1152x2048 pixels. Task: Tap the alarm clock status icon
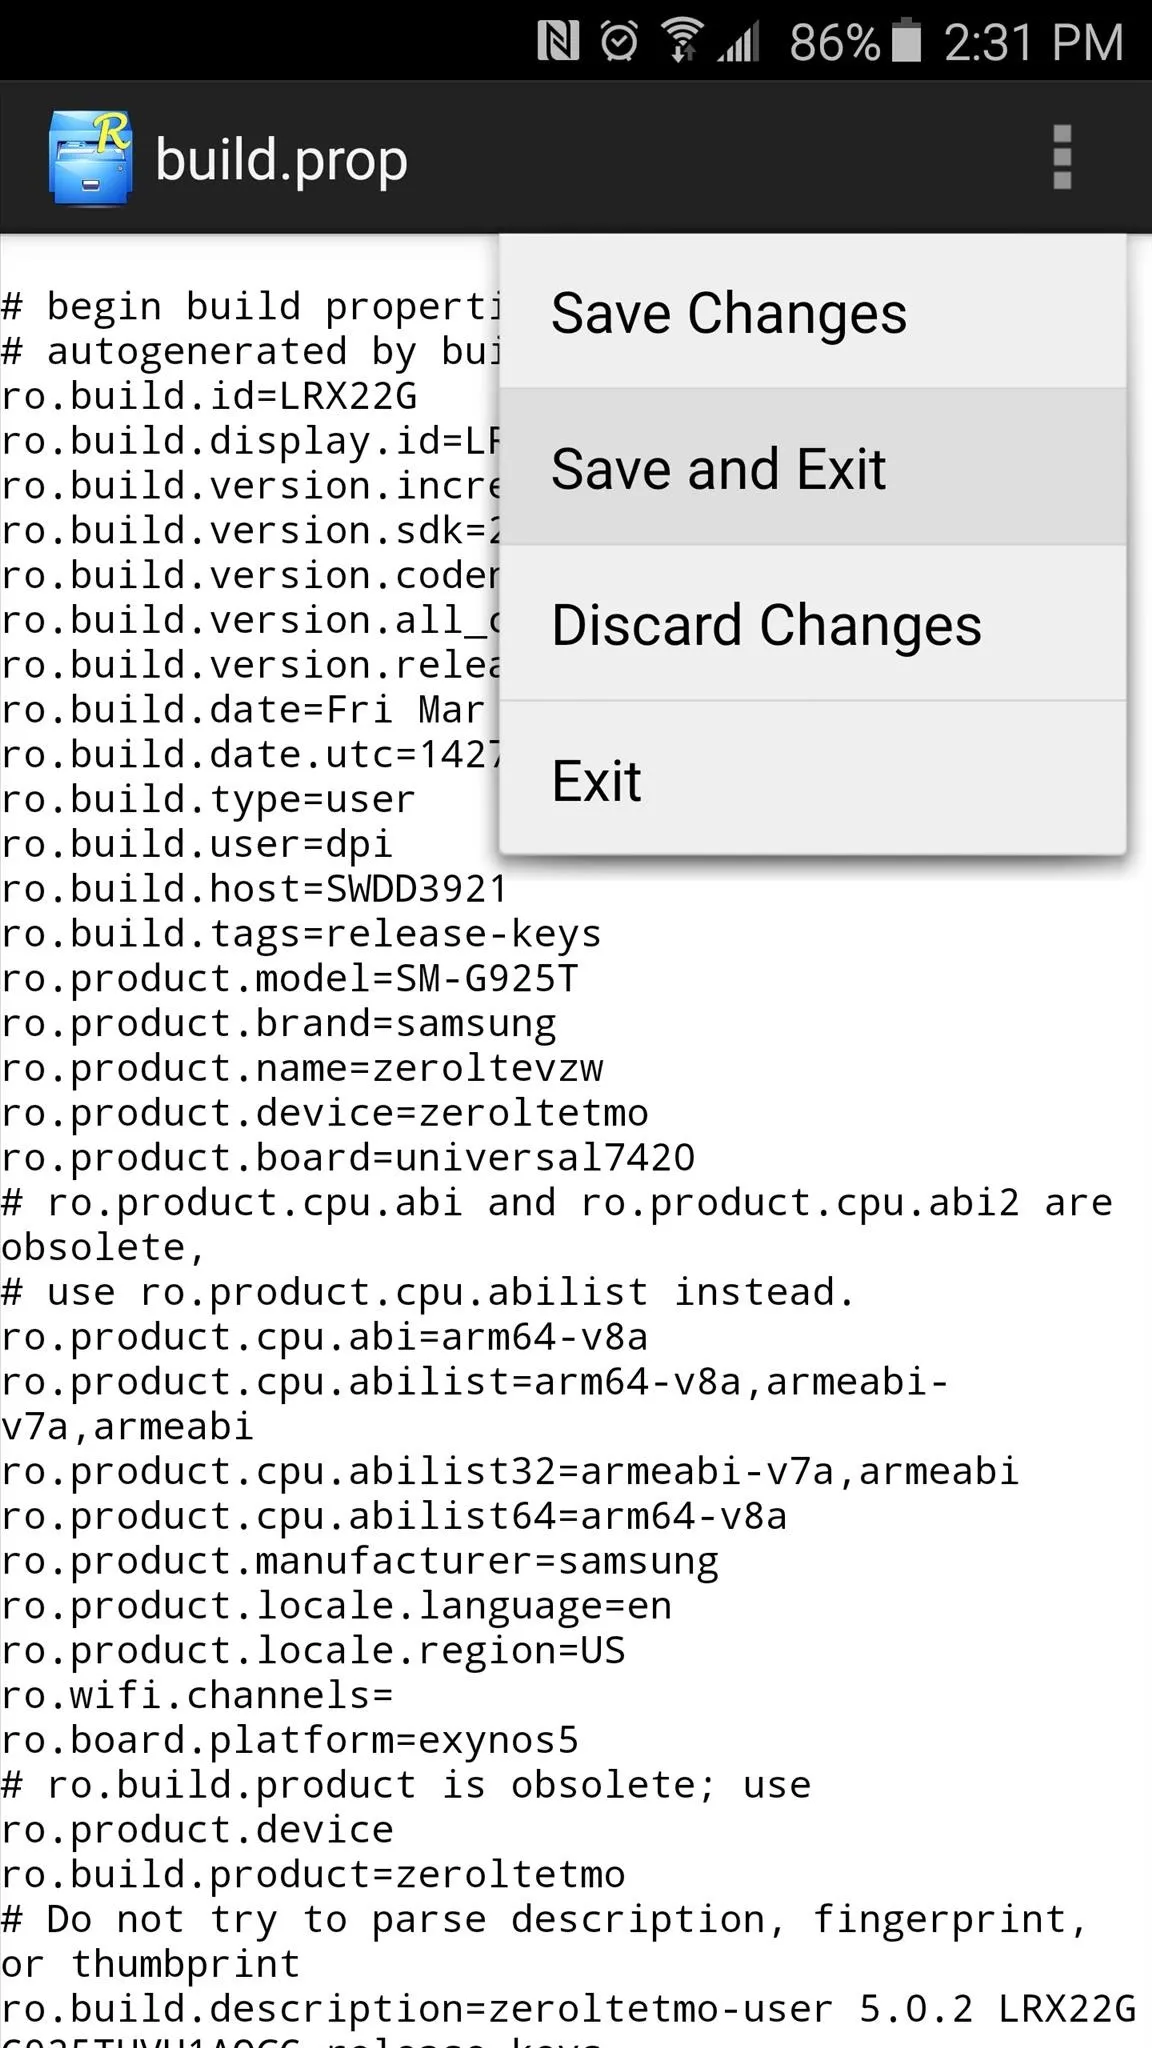click(619, 42)
